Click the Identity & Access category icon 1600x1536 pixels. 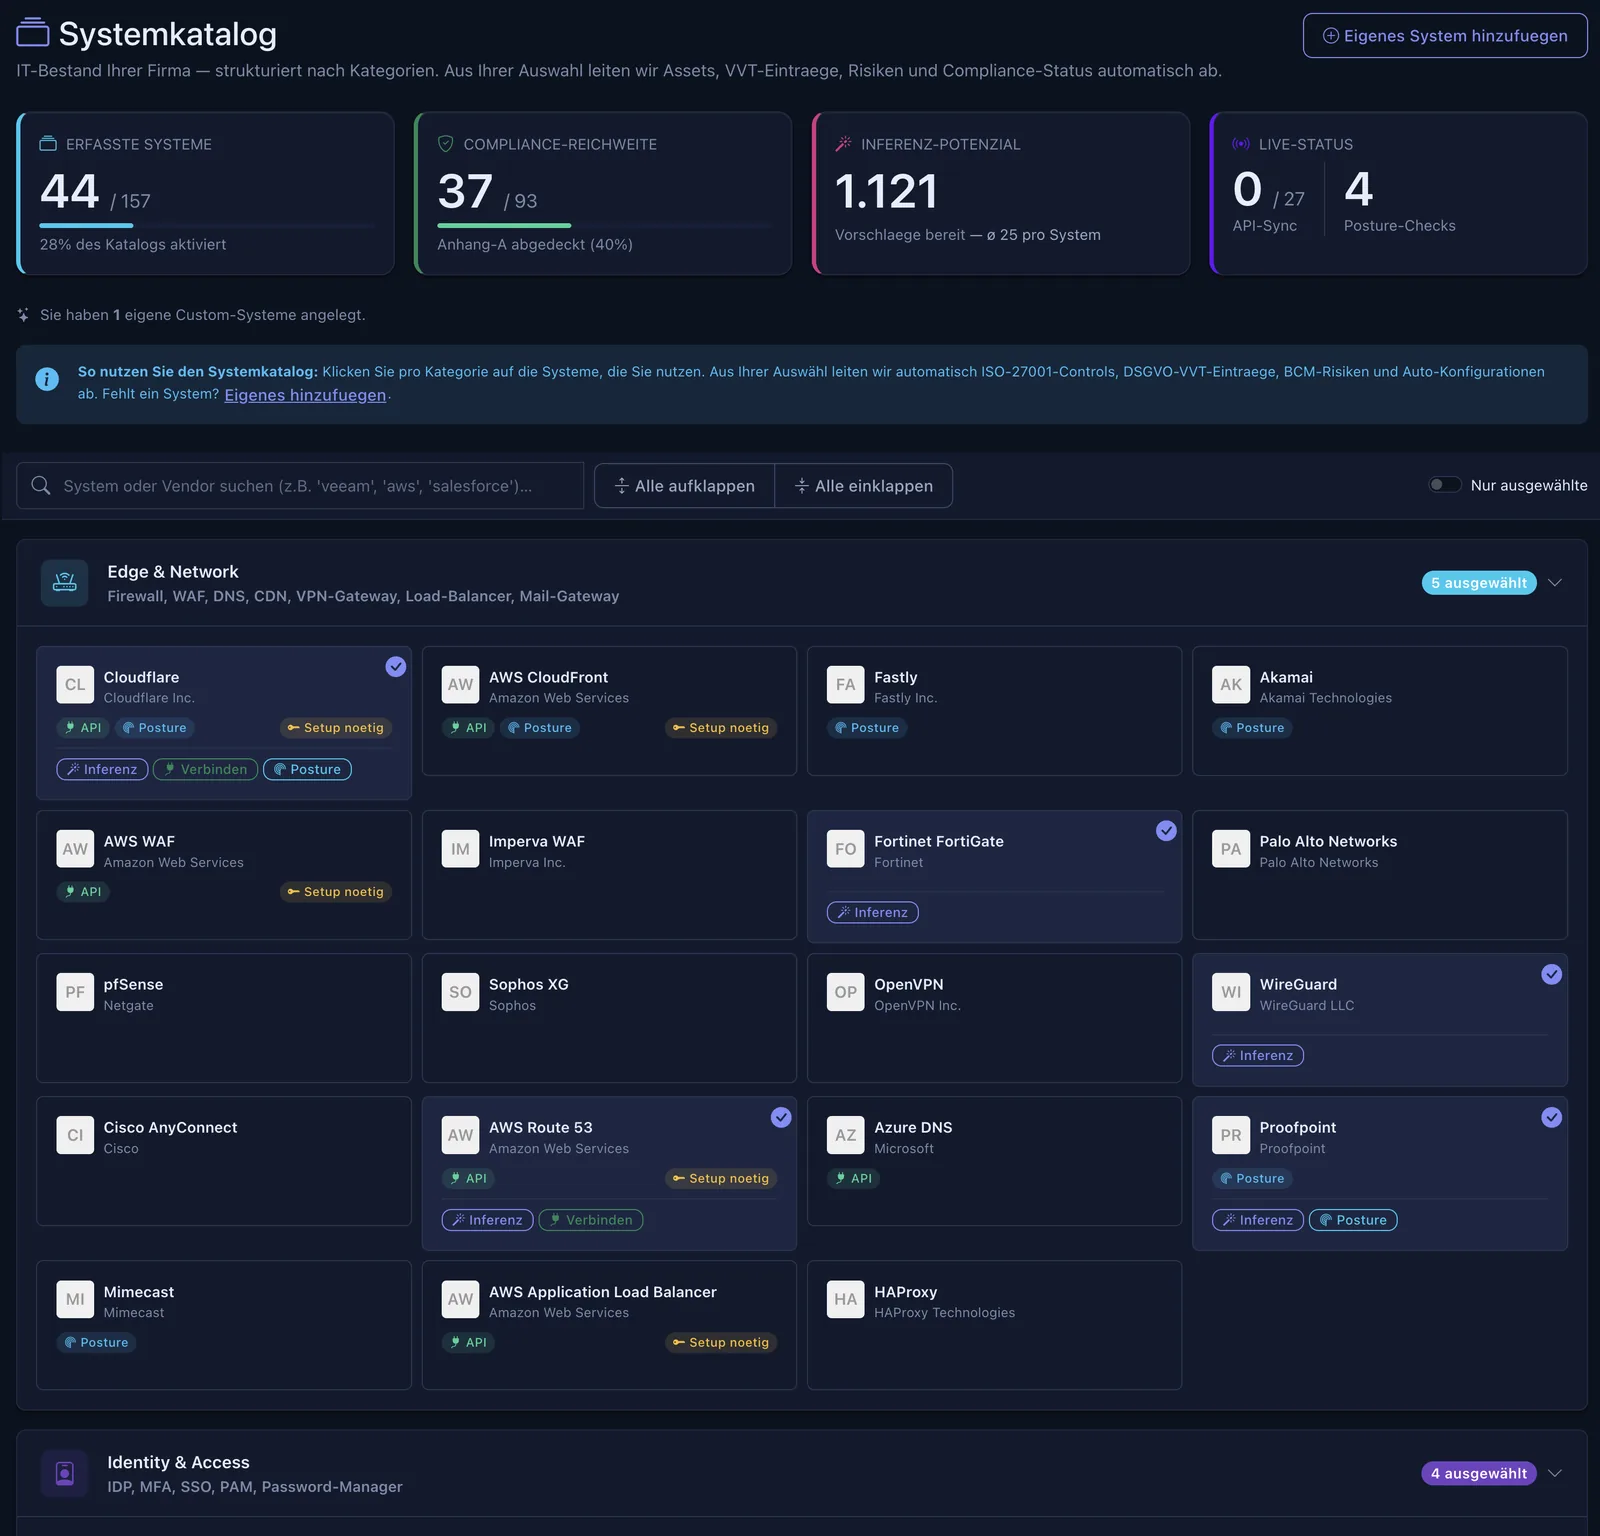65,1473
